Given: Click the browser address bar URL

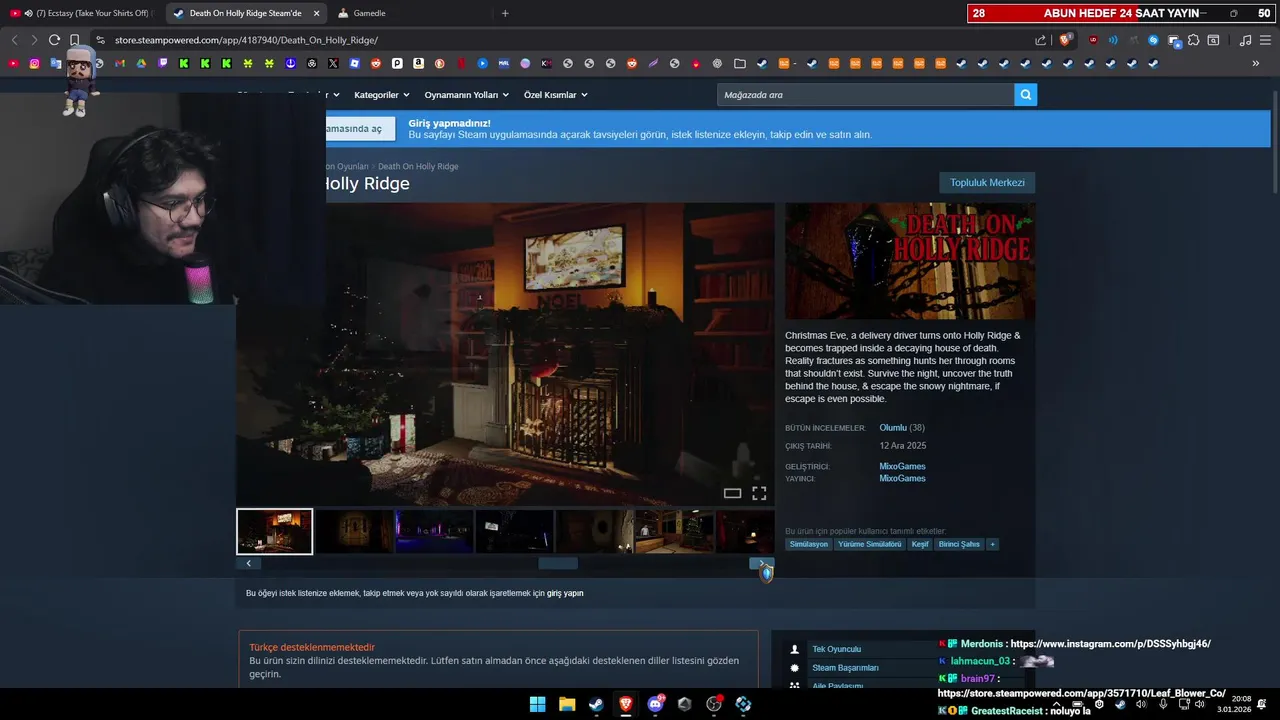Looking at the screenshot, I should [246, 40].
